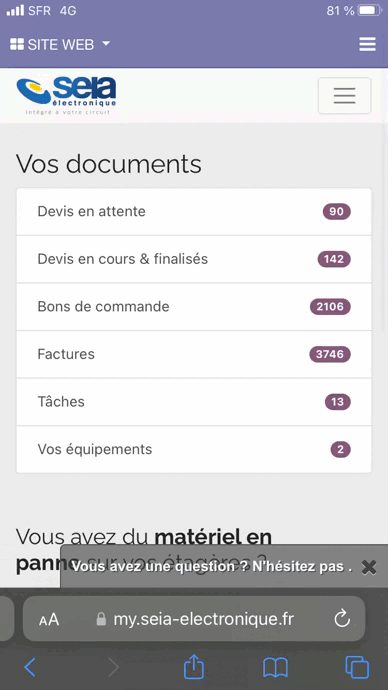Click the 3746 invoices count badge

330,354
